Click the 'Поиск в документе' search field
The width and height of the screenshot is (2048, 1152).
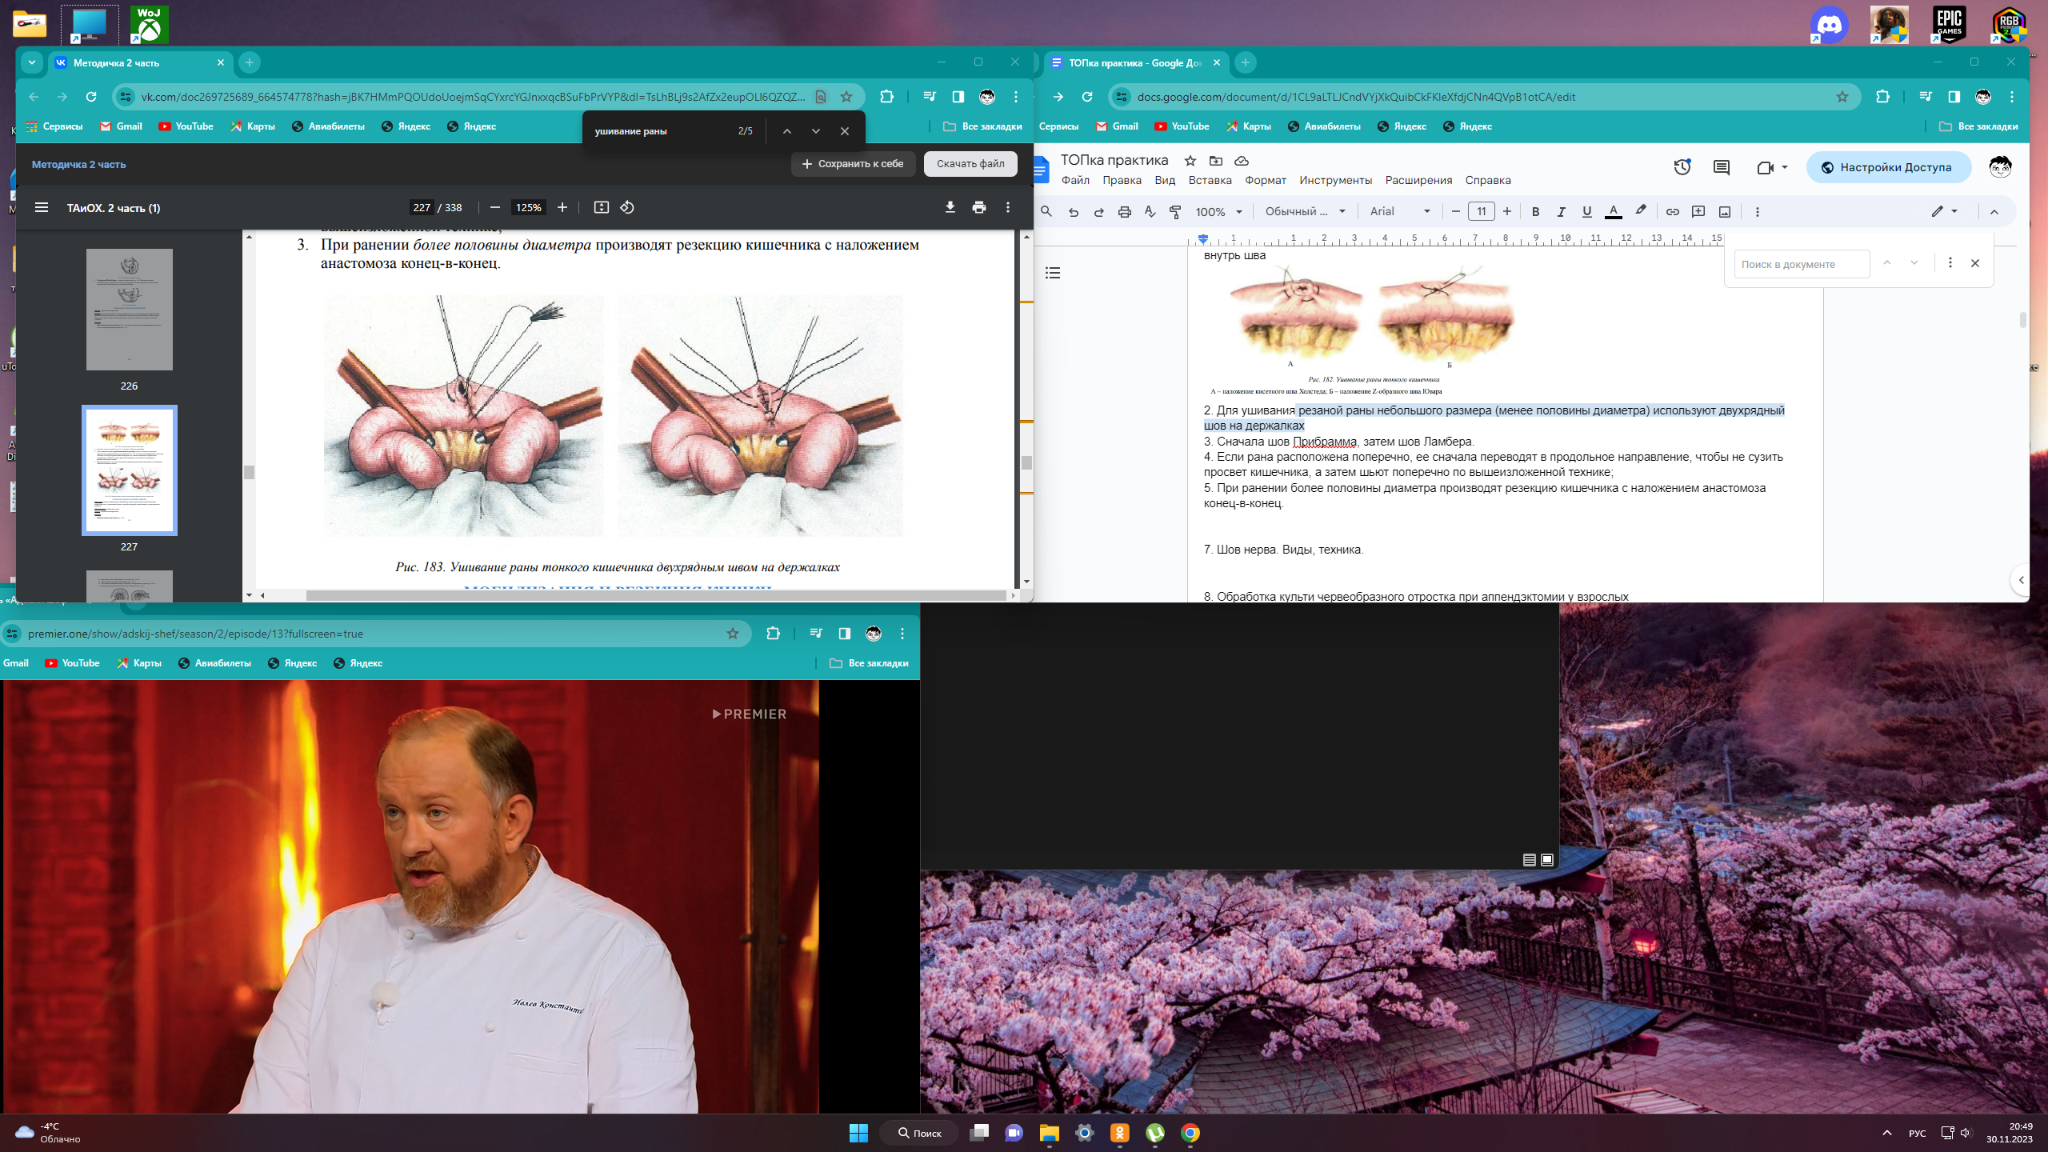click(1802, 264)
